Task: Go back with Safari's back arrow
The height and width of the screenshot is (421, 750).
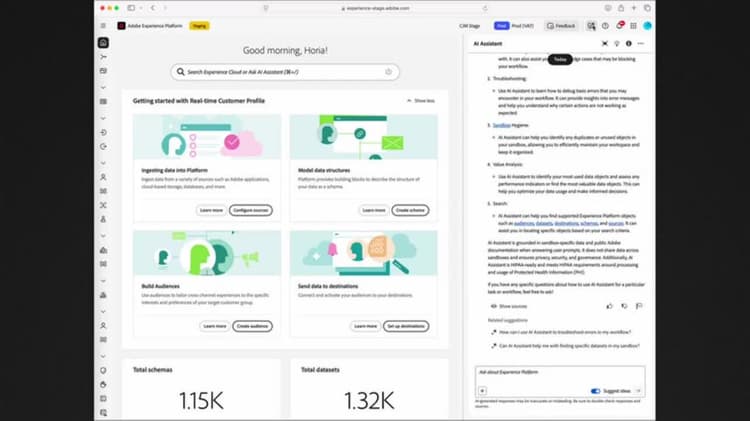Action: click(153, 8)
